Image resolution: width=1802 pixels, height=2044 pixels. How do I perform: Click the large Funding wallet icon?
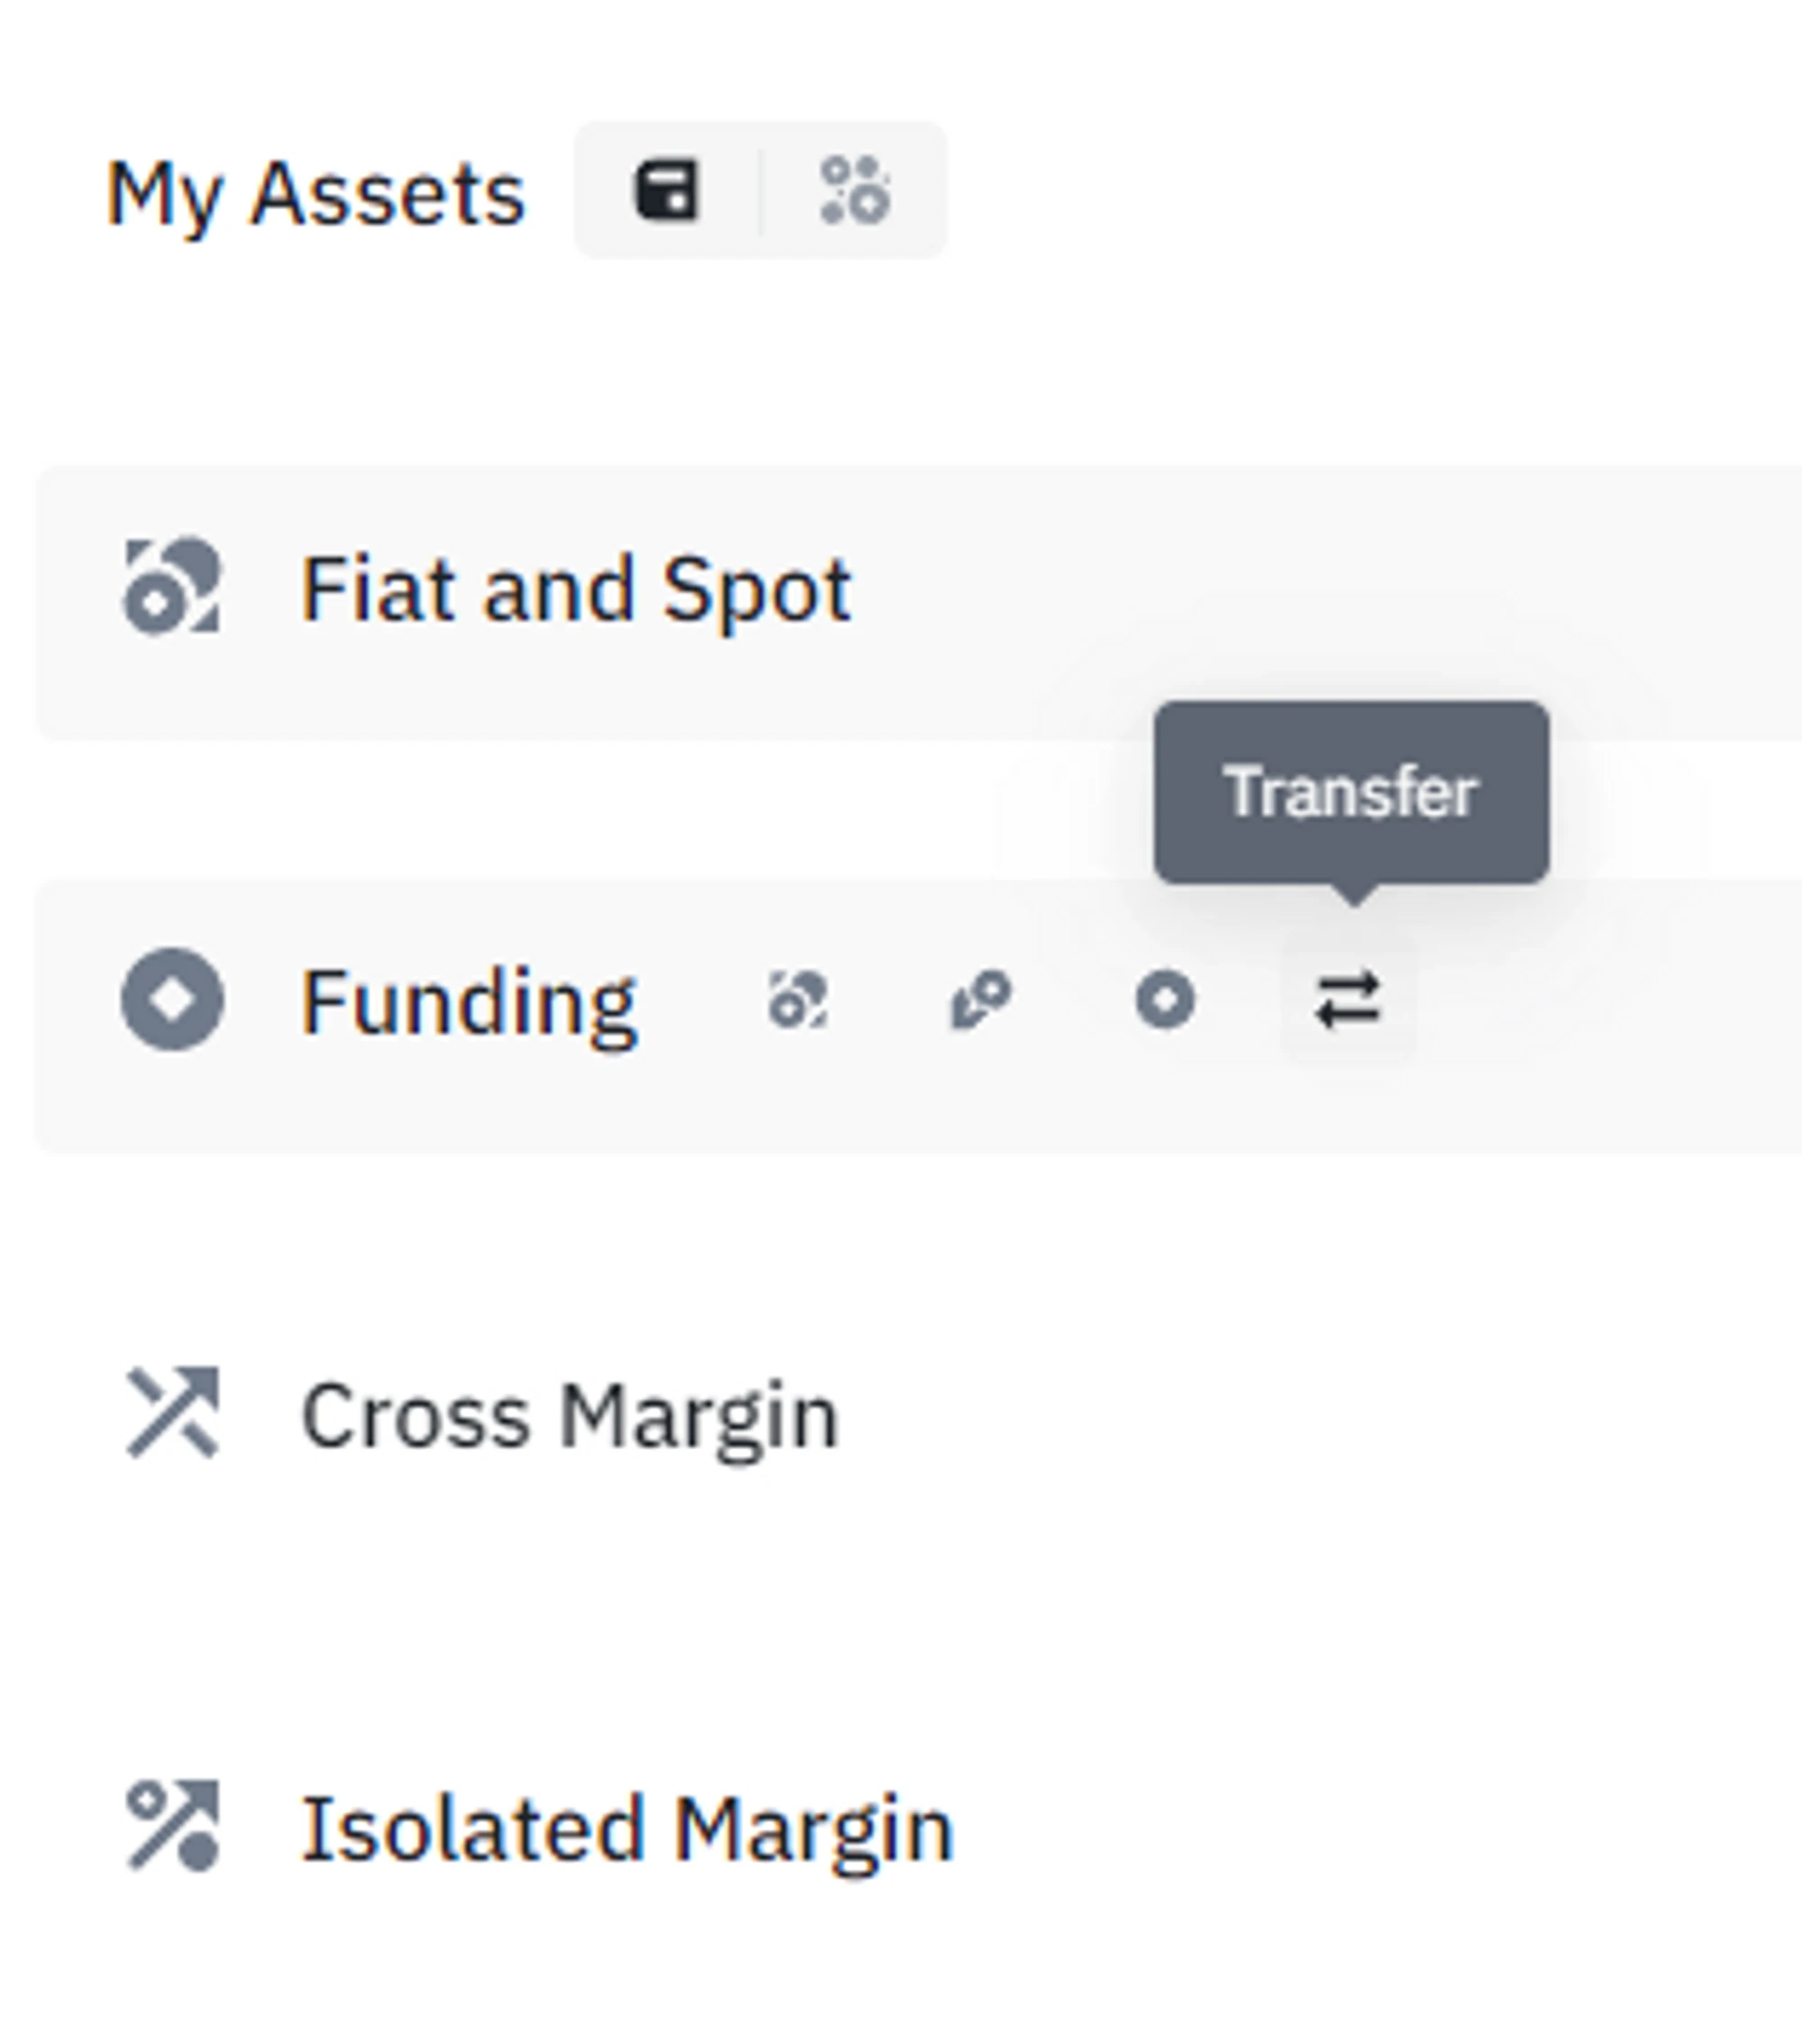click(172, 999)
